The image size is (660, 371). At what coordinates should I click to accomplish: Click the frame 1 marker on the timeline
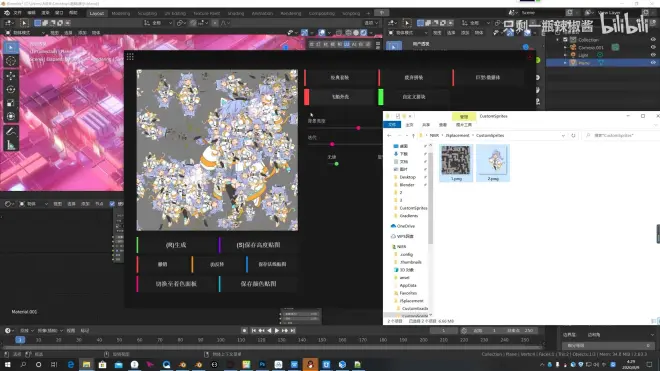point(20,340)
